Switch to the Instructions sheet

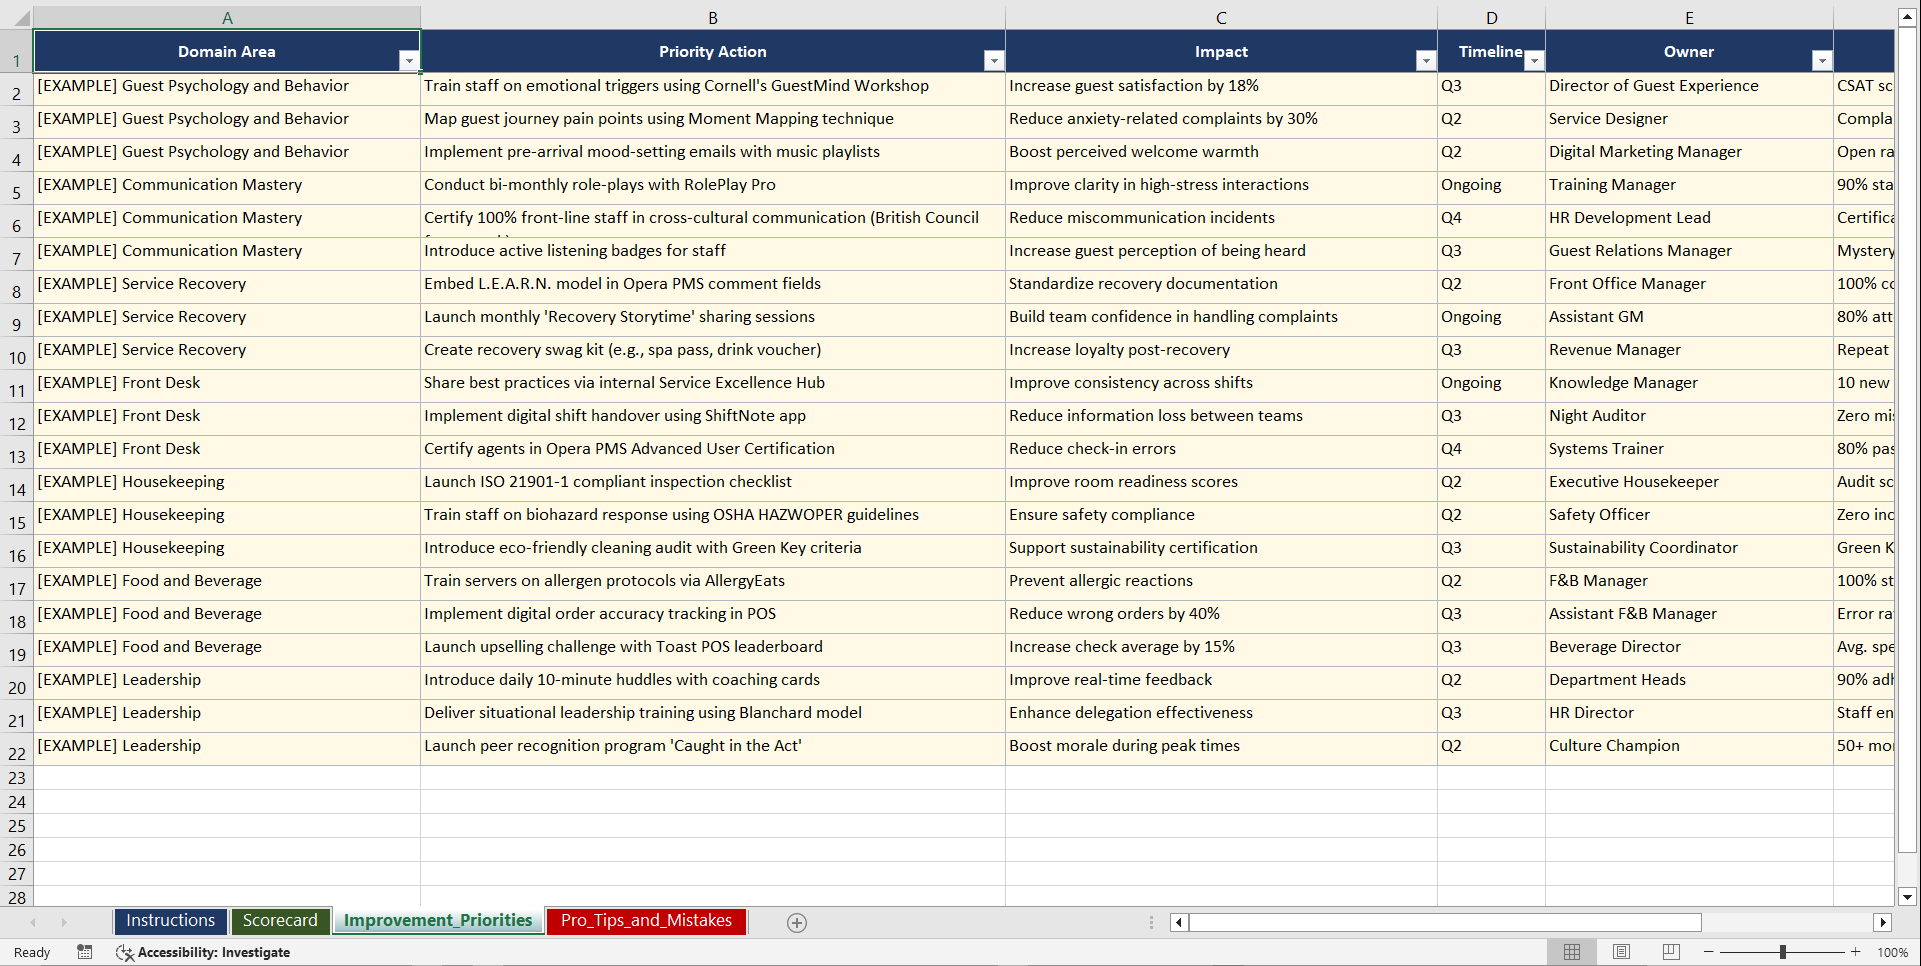pyautogui.click(x=170, y=921)
